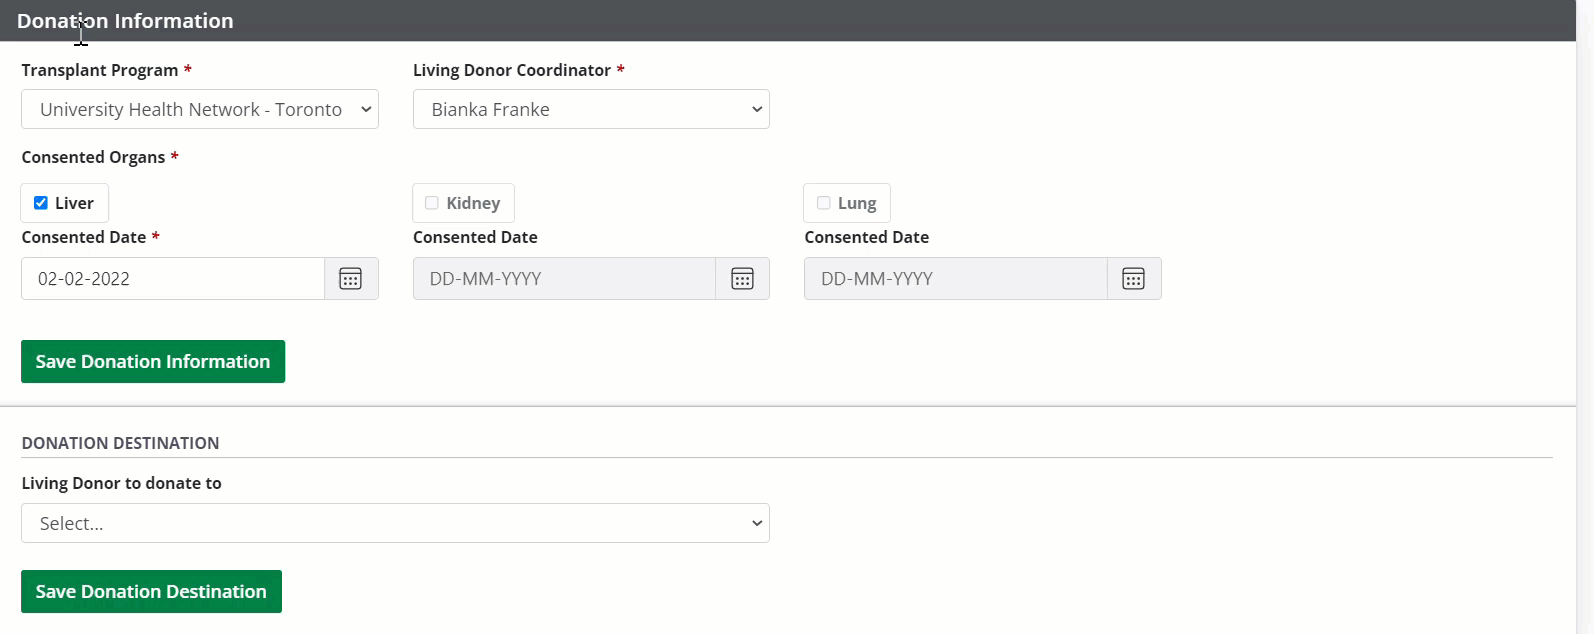Open the Living Donor Coordinator dropdown

tap(590, 109)
